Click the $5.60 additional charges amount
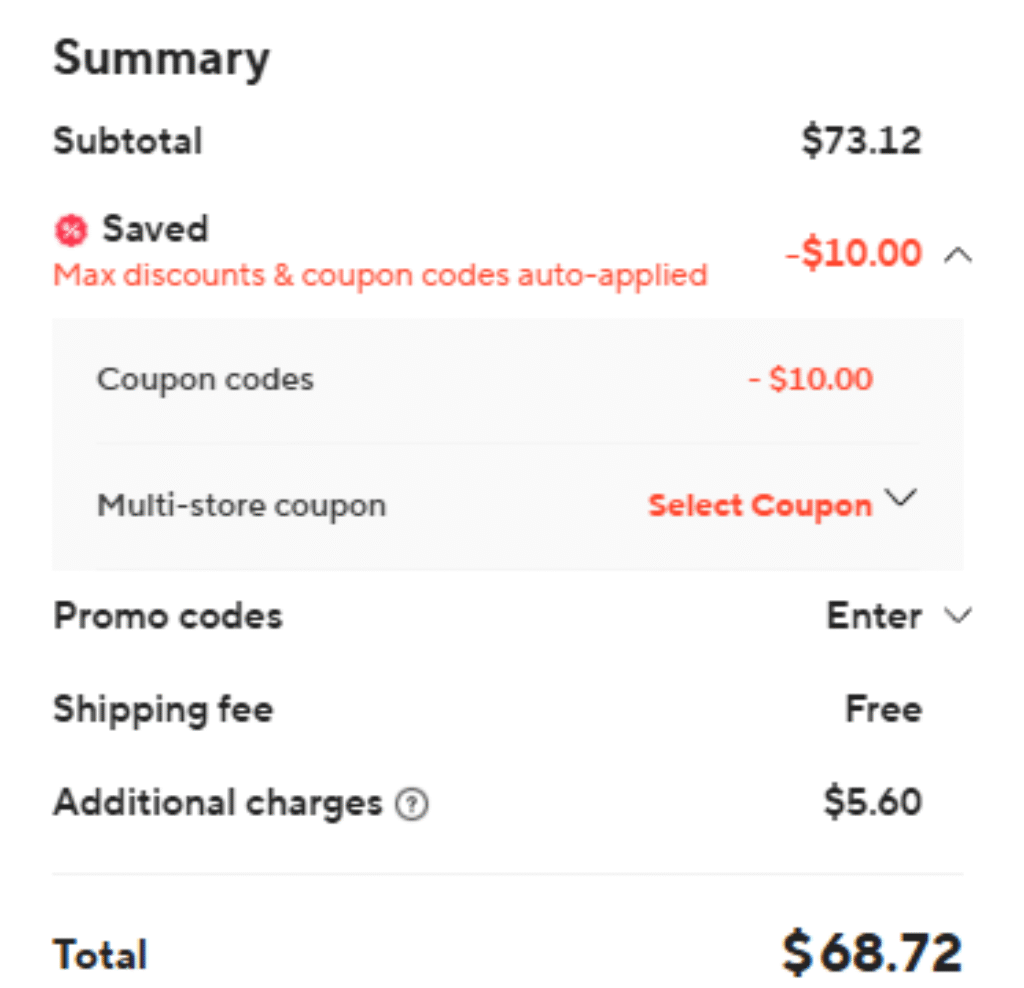1024x988 pixels. [x=872, y=802]
